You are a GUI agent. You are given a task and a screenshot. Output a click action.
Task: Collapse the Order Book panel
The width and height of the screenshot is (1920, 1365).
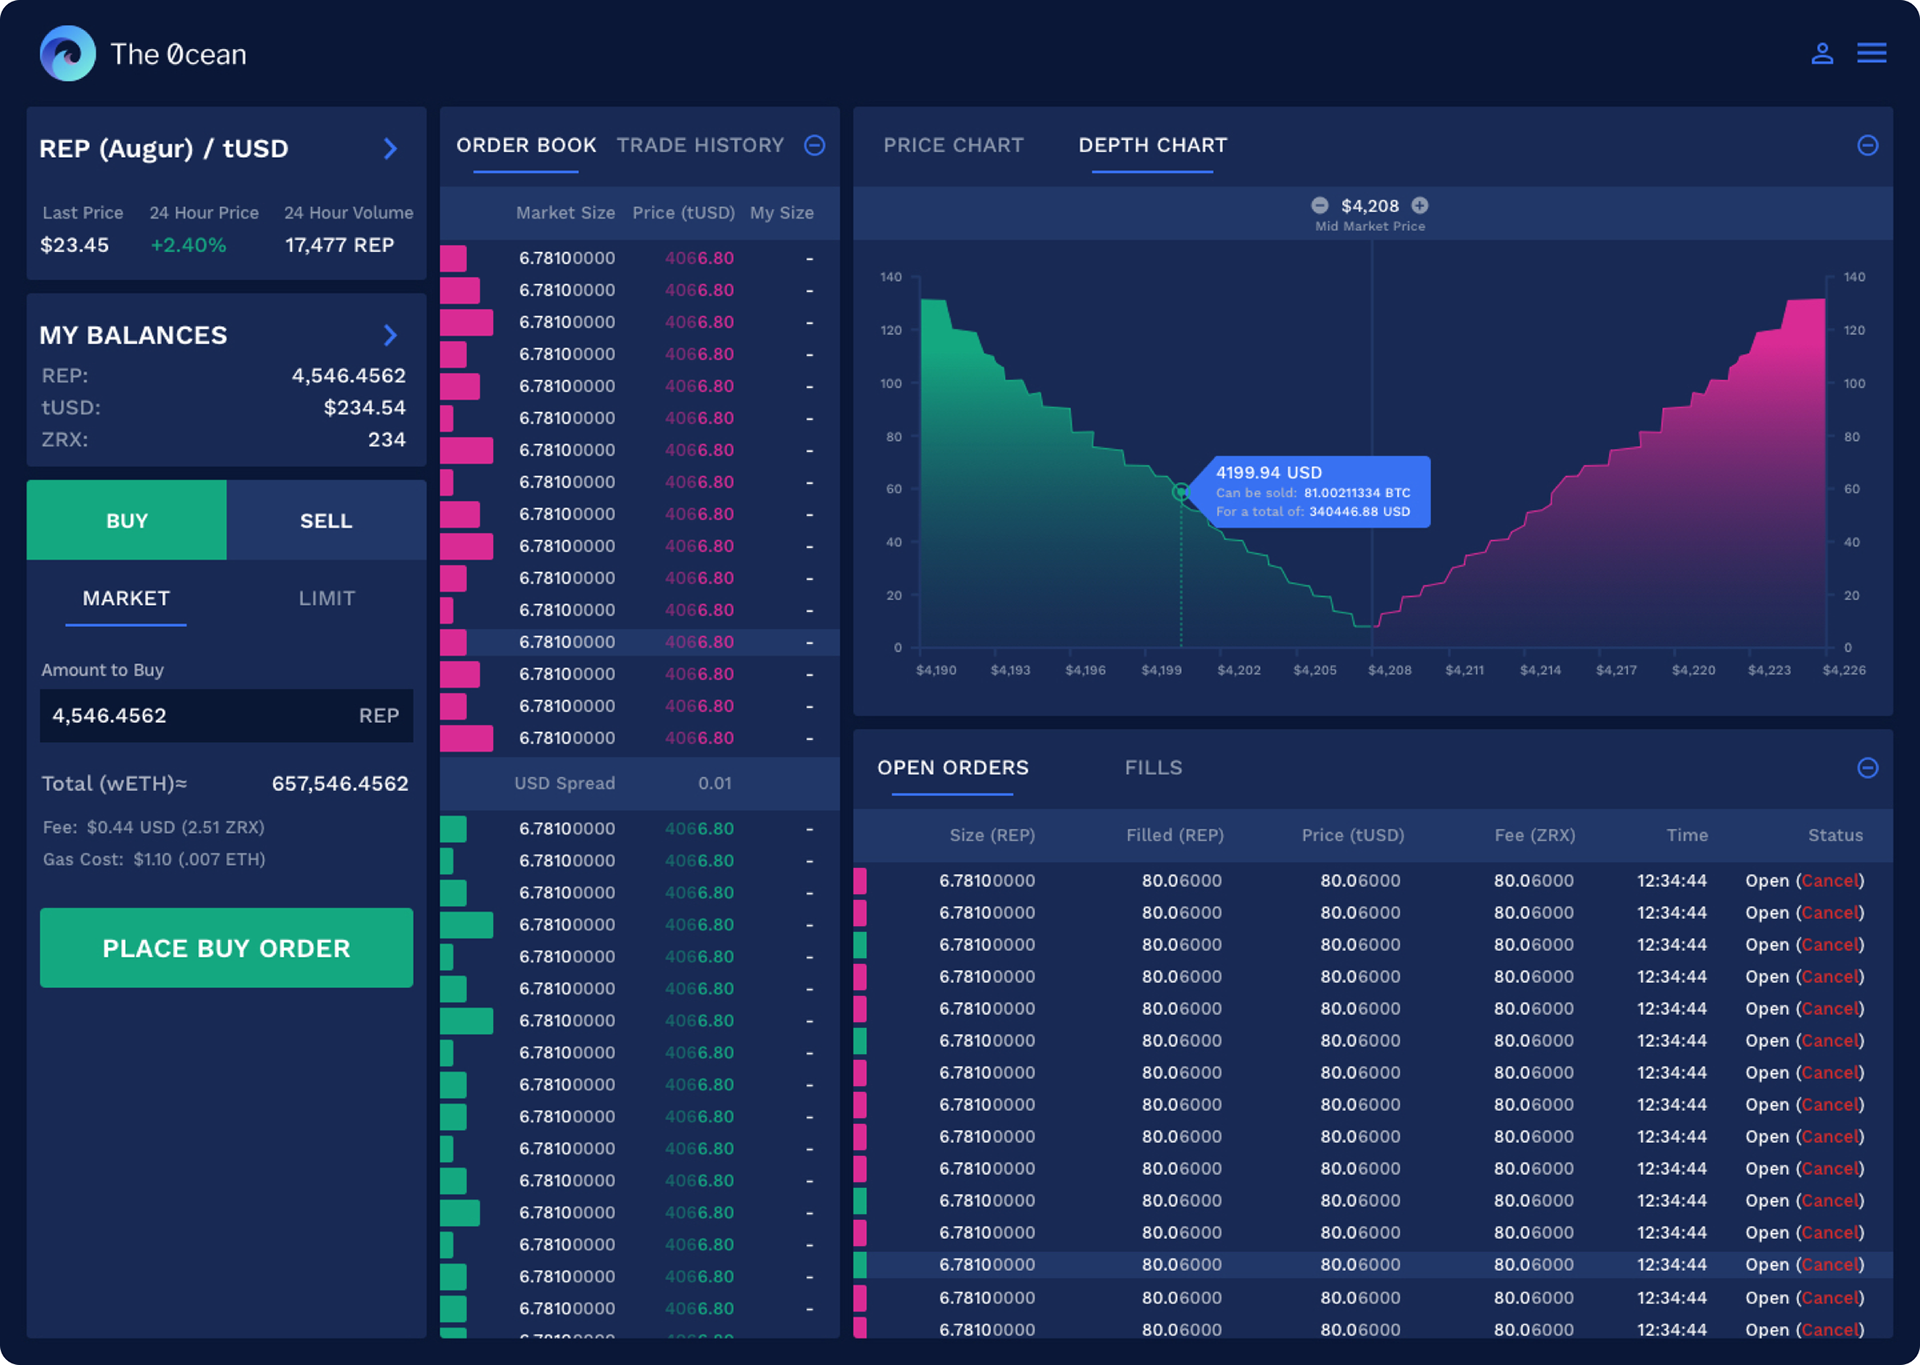click(x=815, y=146)
